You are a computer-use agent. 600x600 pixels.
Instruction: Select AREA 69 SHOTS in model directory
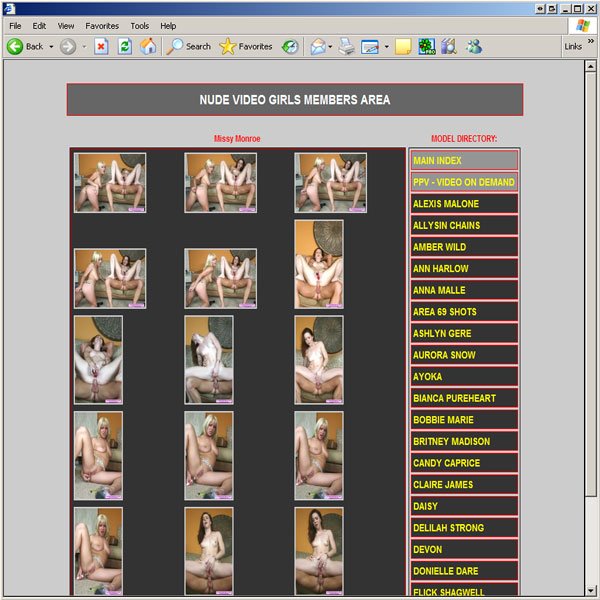(x=464, y=312)
